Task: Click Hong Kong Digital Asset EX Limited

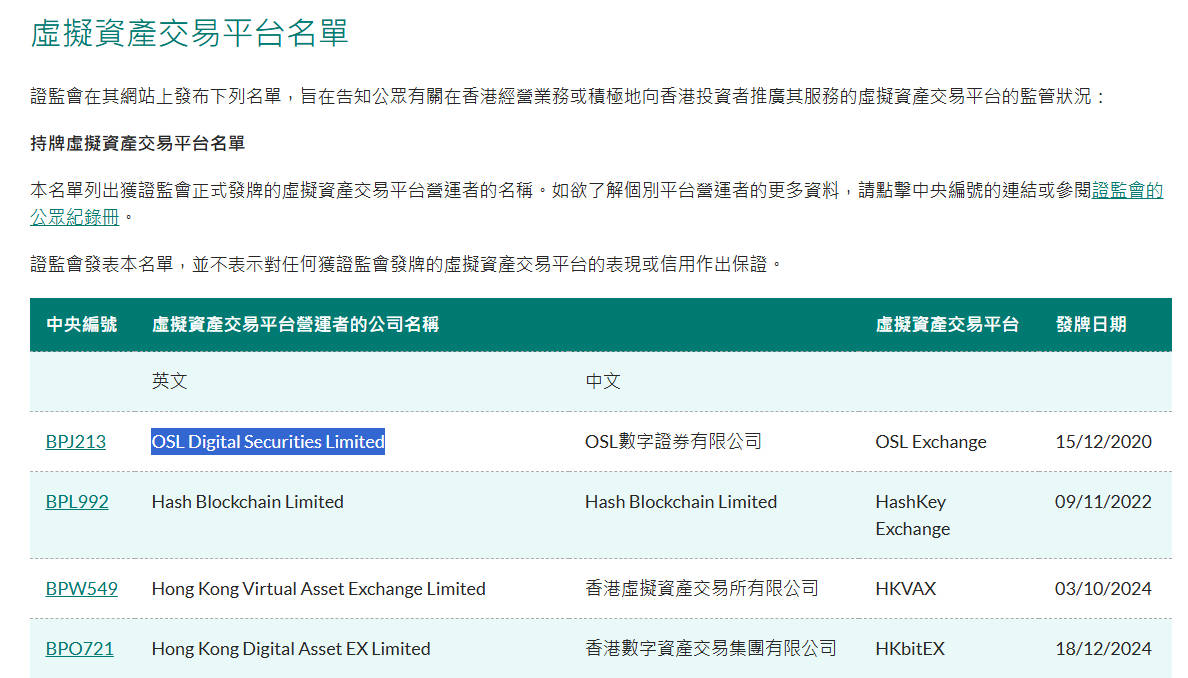Action: pos(290,648)
